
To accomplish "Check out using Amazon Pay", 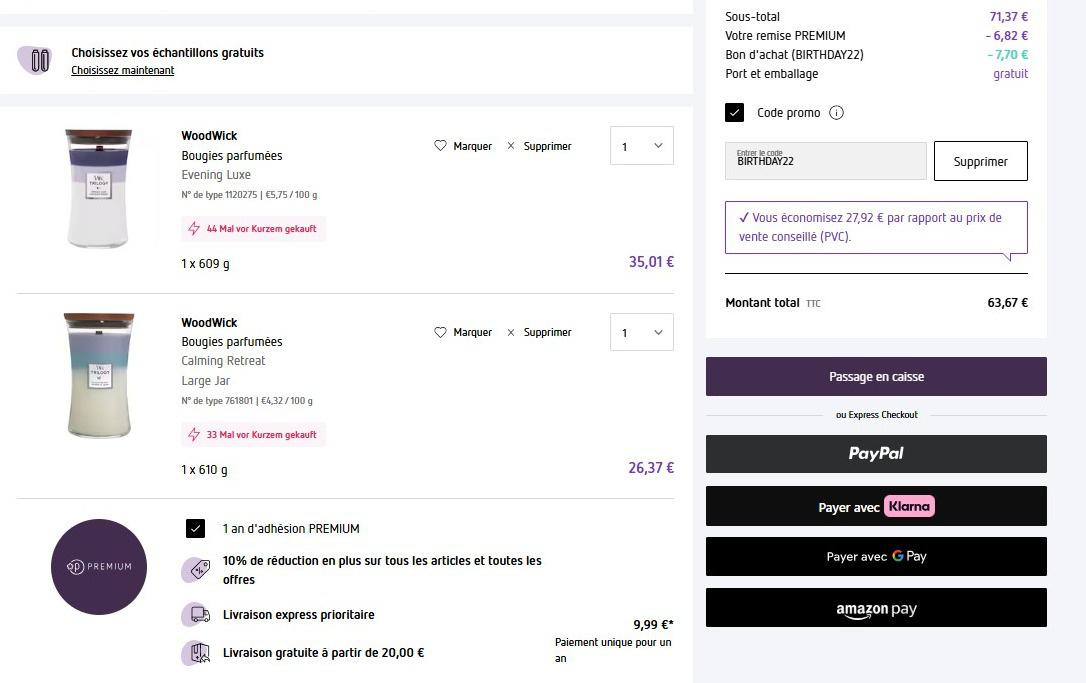I will [x=876, y=608].
